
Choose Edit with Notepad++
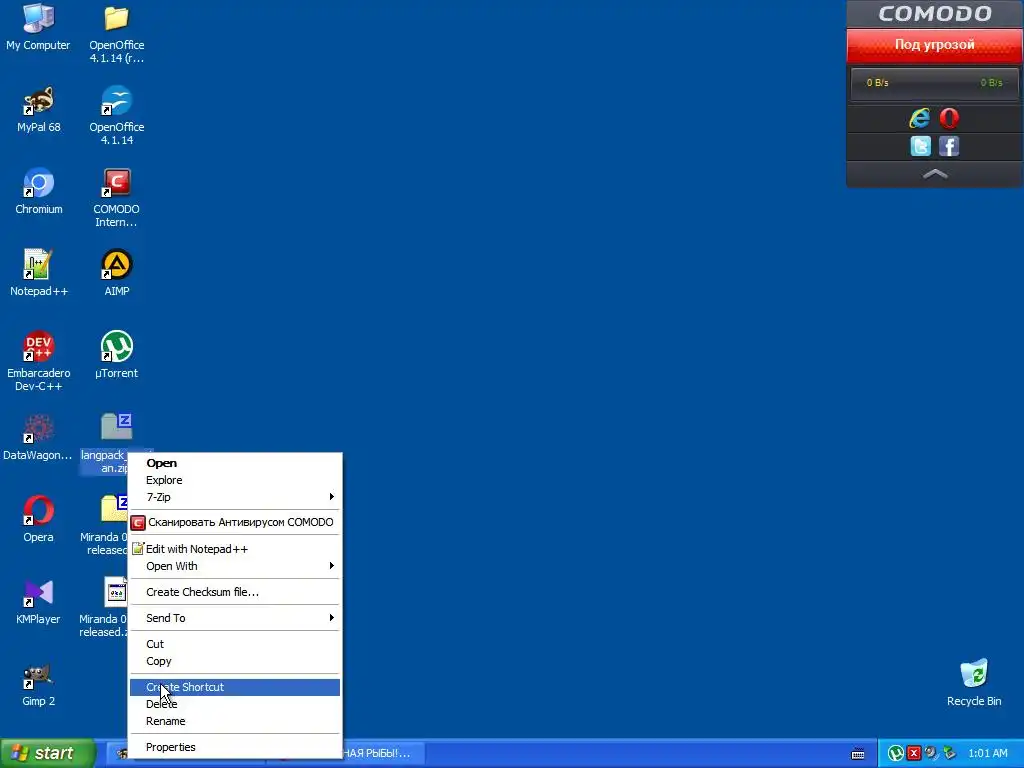(234, 549)
